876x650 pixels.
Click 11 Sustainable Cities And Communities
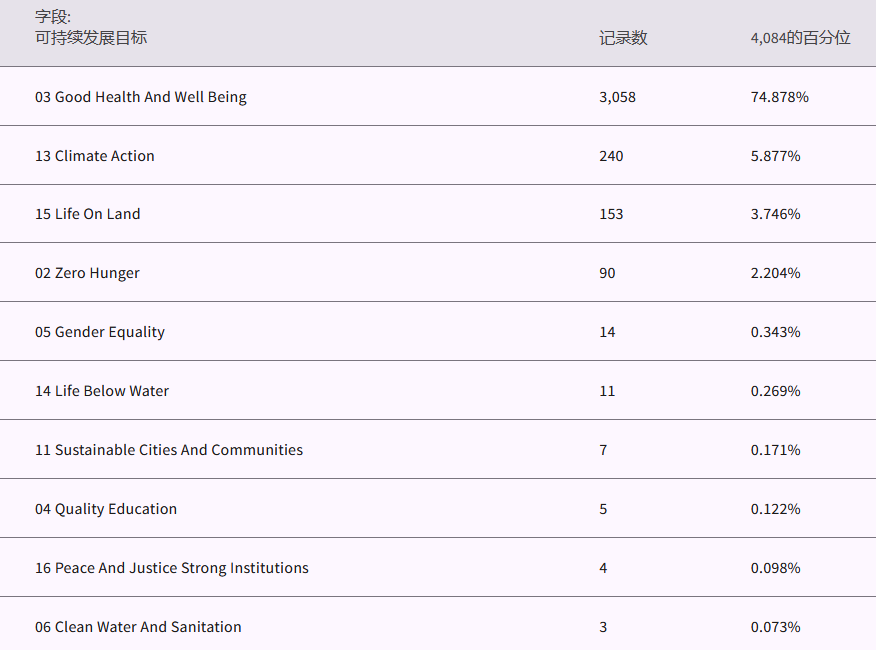pos(169,450)
